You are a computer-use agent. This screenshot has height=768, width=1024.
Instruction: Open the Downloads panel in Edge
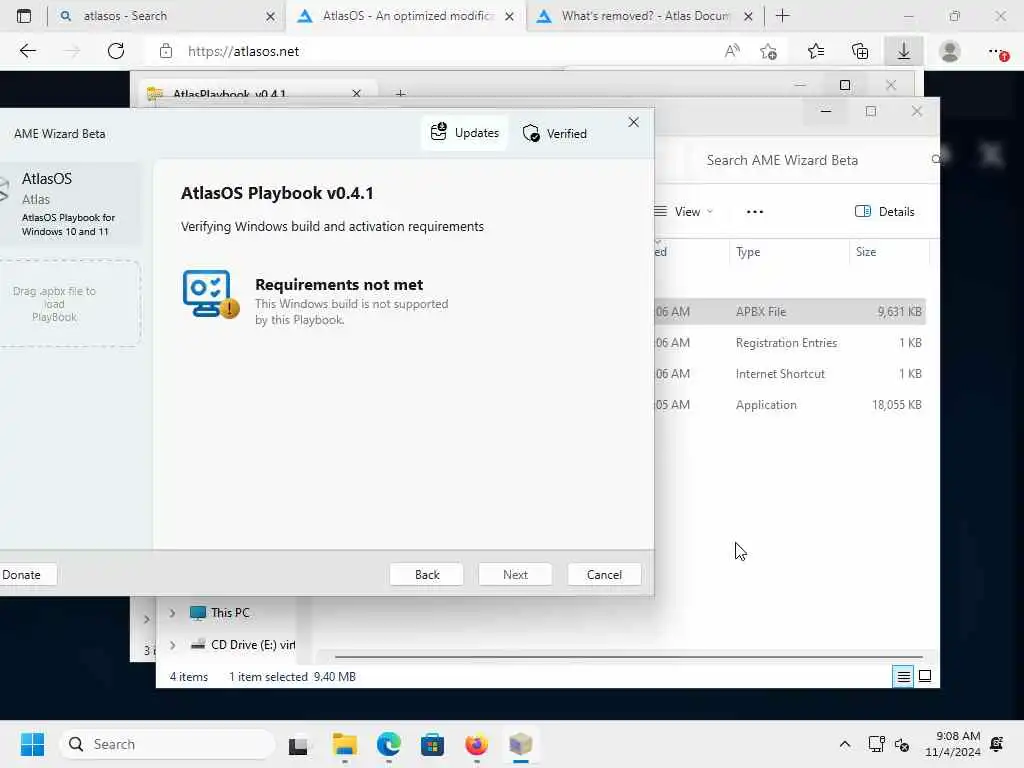(x=904, y=51)
